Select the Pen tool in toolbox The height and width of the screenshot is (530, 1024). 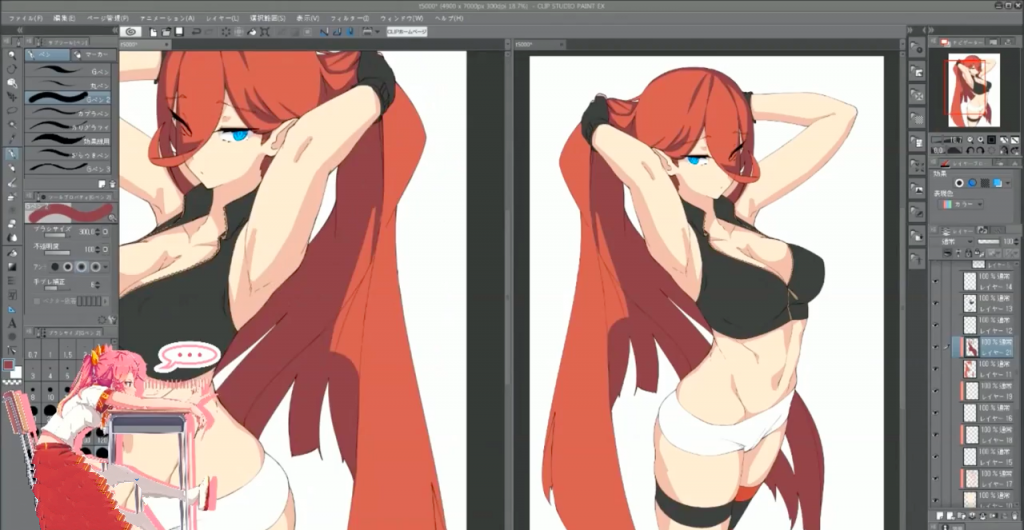(12, 155)
